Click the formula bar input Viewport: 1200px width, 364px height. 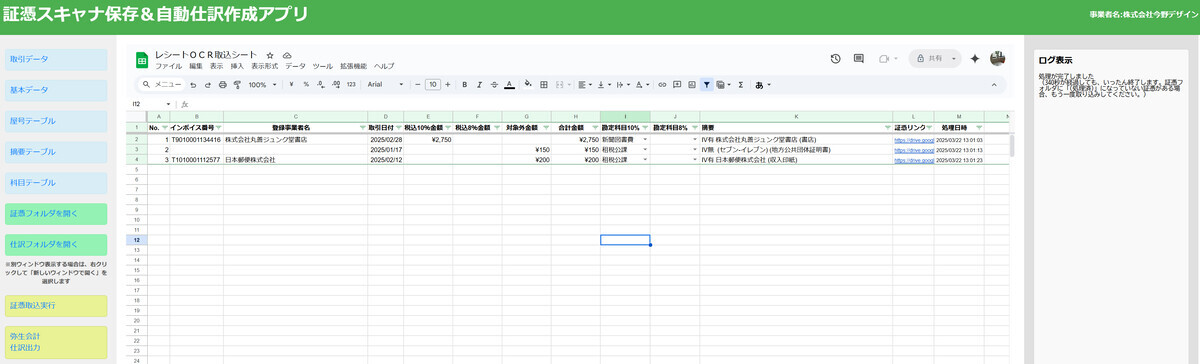600,103
